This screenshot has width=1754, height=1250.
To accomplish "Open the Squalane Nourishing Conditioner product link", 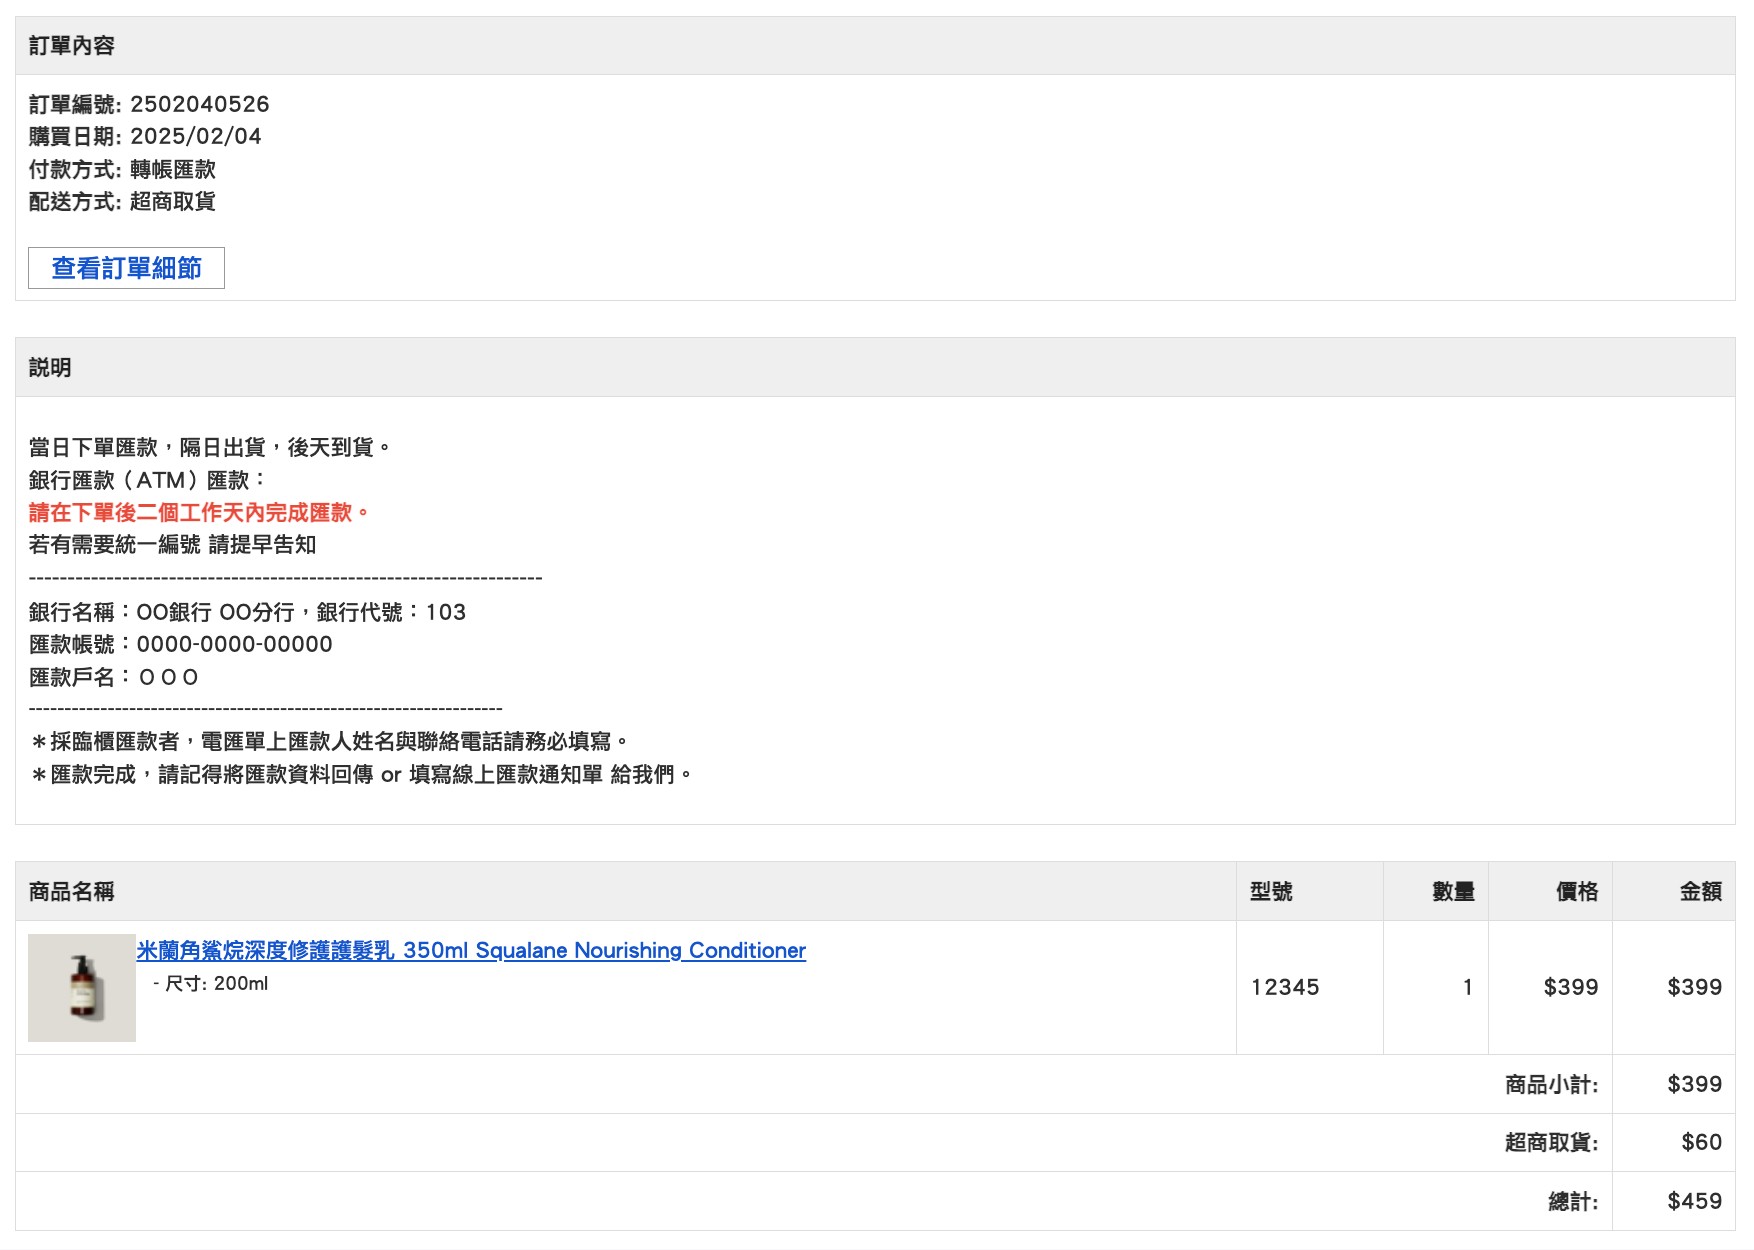I will pos(471,950).
